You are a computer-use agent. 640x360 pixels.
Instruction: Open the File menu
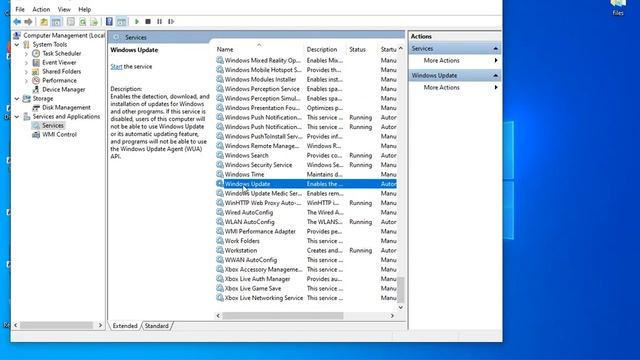point(20,9)
